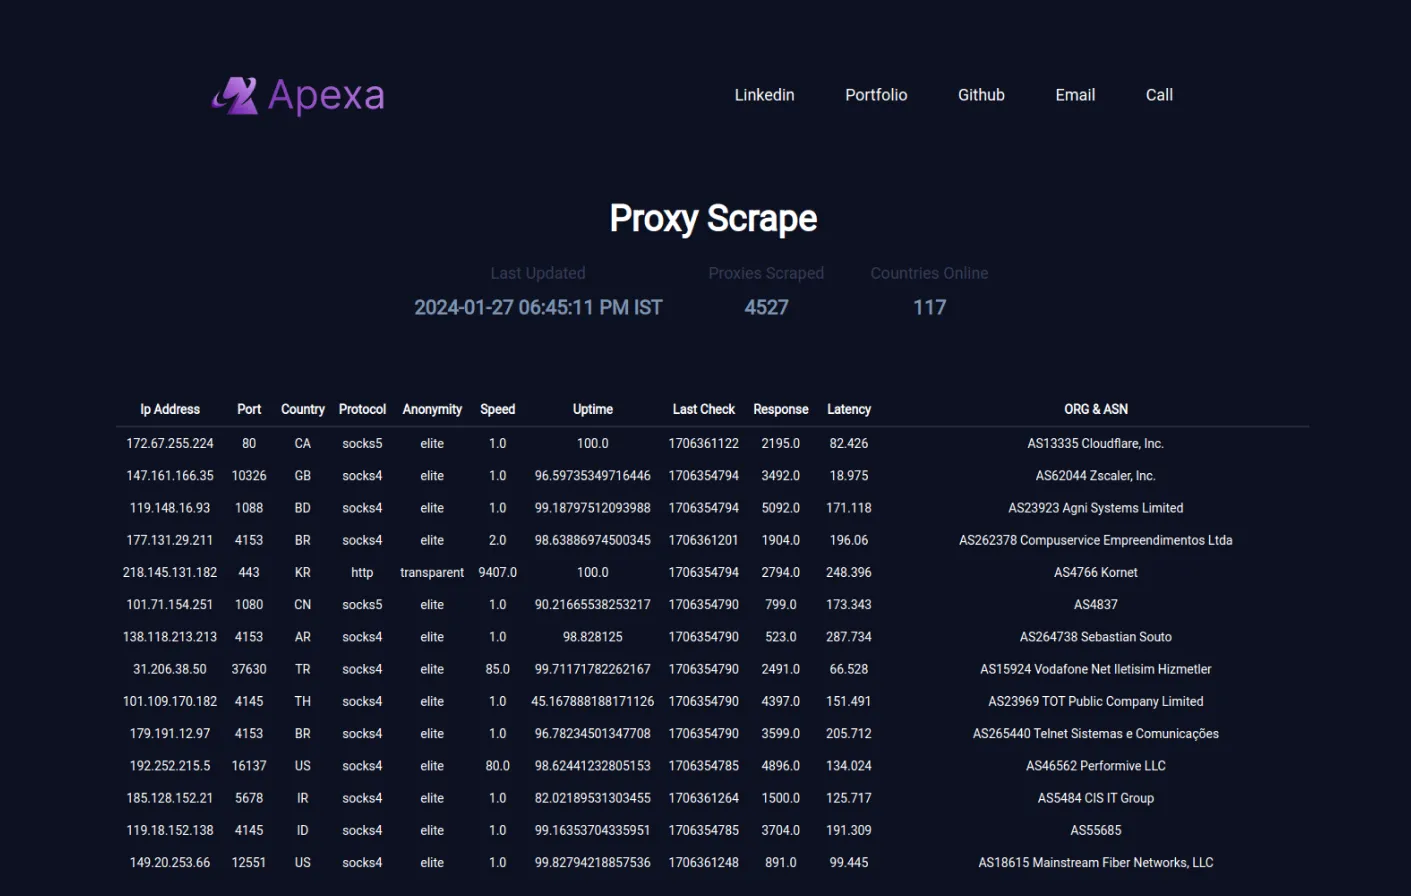Click the Port column header
Image resolution: width=1411 pixels, height=896 pixels.
[249, 409]
